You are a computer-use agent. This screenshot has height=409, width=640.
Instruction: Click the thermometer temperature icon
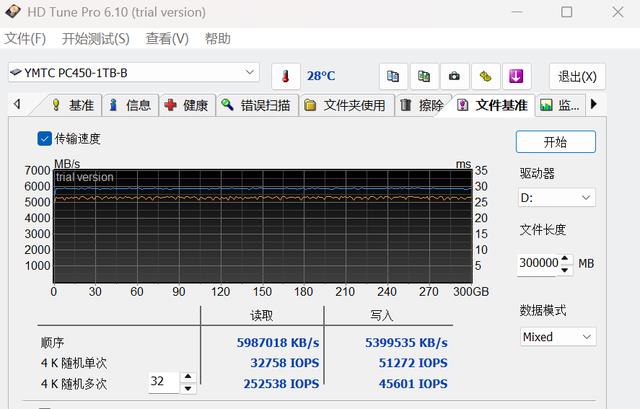click(x=285, y=76)
